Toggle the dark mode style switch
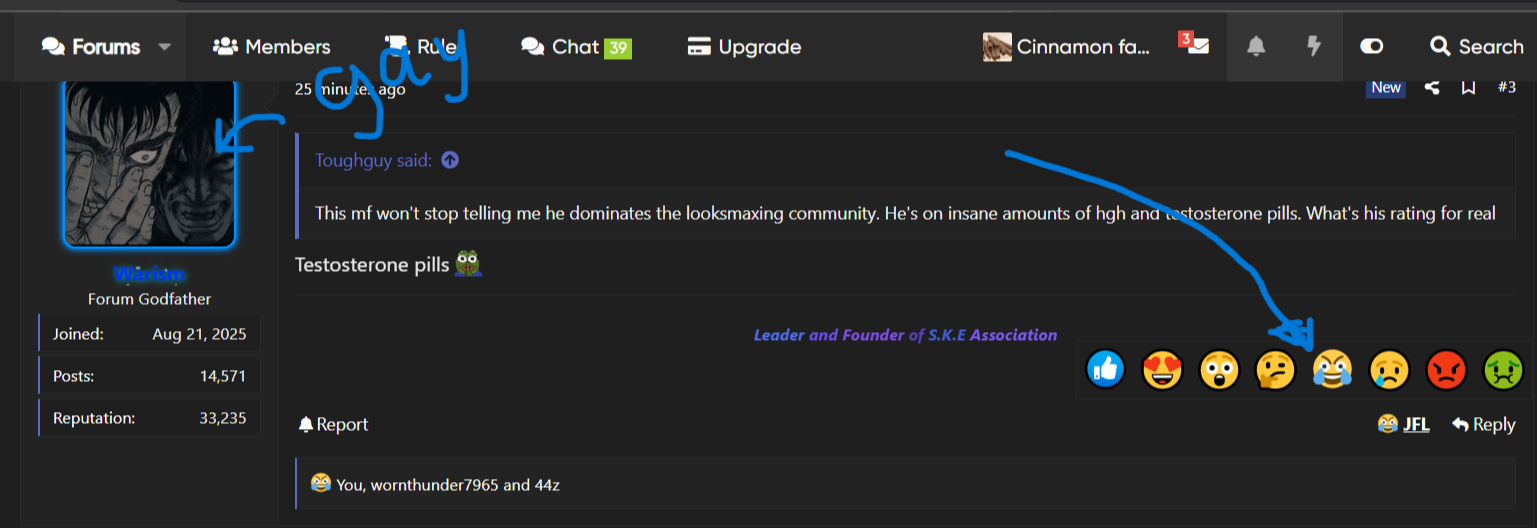 (x=1371, y=46)
